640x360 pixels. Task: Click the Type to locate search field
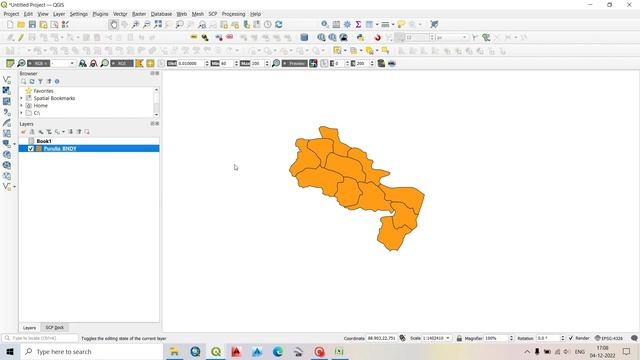[40, 338]
